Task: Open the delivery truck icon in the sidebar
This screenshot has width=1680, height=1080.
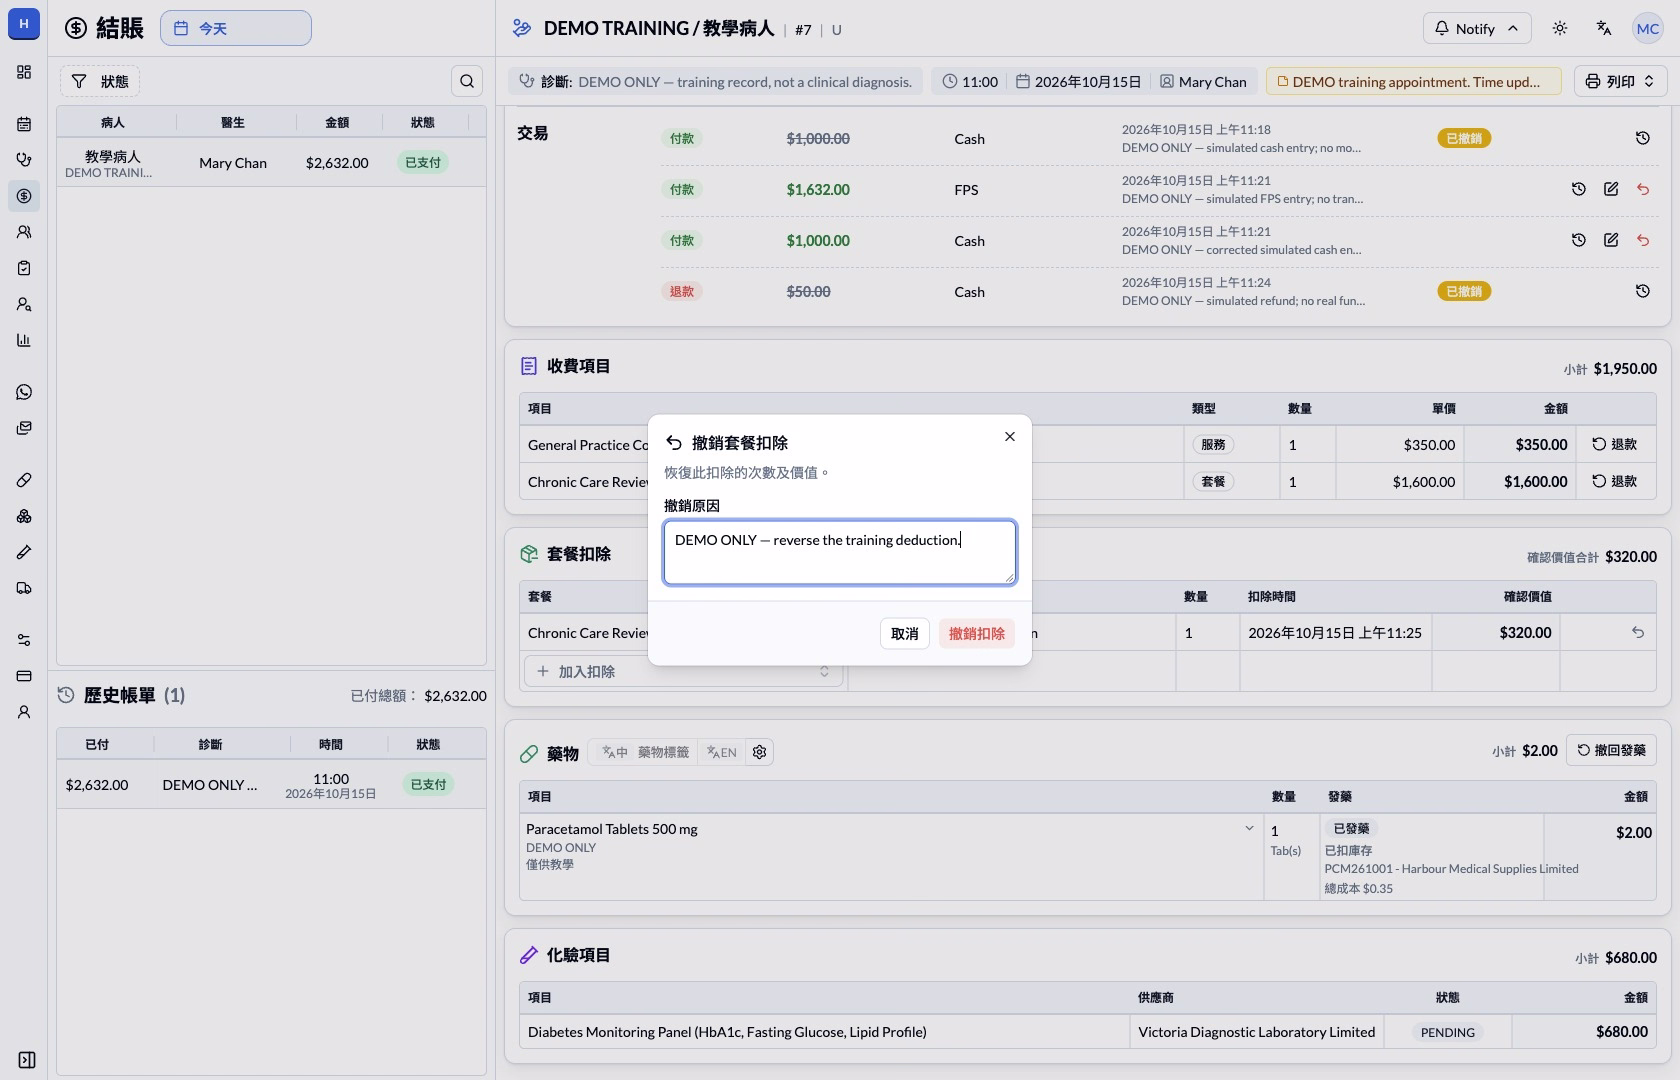Action: [x=24, y=588]
